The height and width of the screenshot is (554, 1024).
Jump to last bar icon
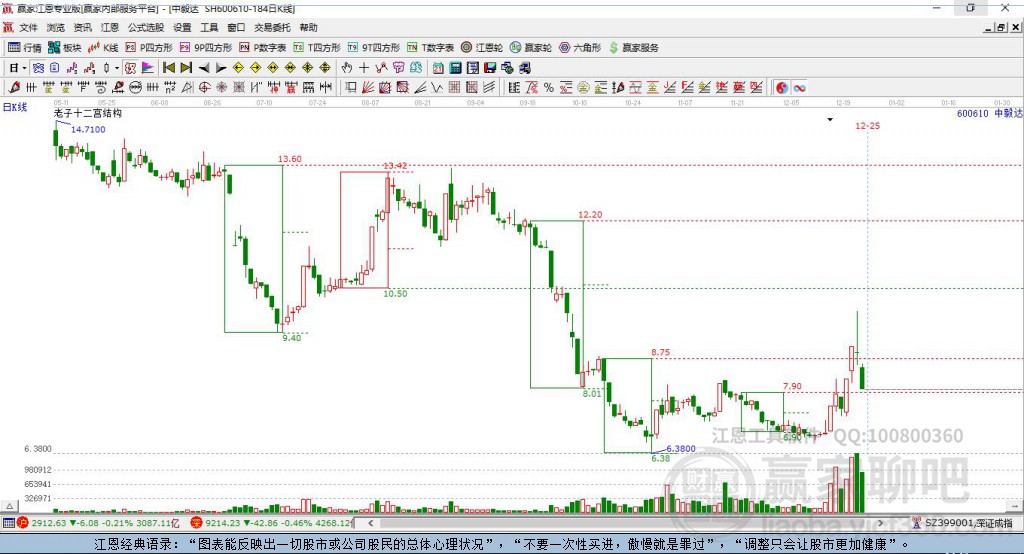[x=186, y=68]
